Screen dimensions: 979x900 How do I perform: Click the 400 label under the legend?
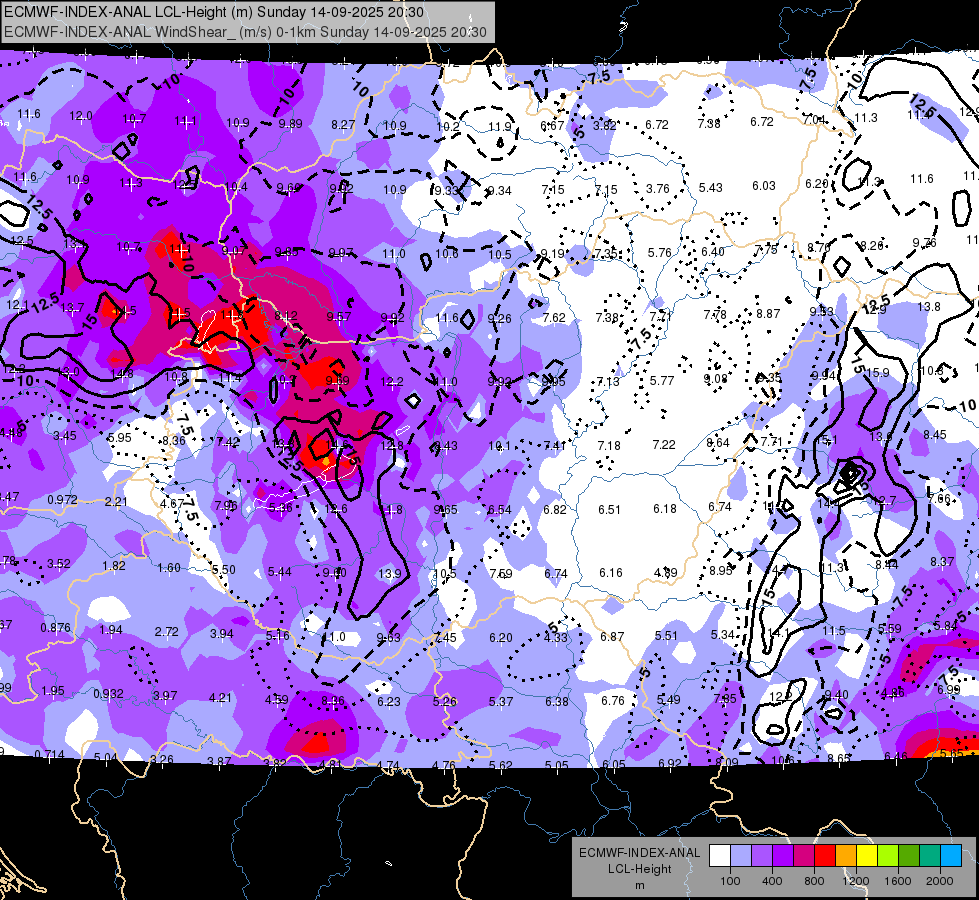pos(772,881)
